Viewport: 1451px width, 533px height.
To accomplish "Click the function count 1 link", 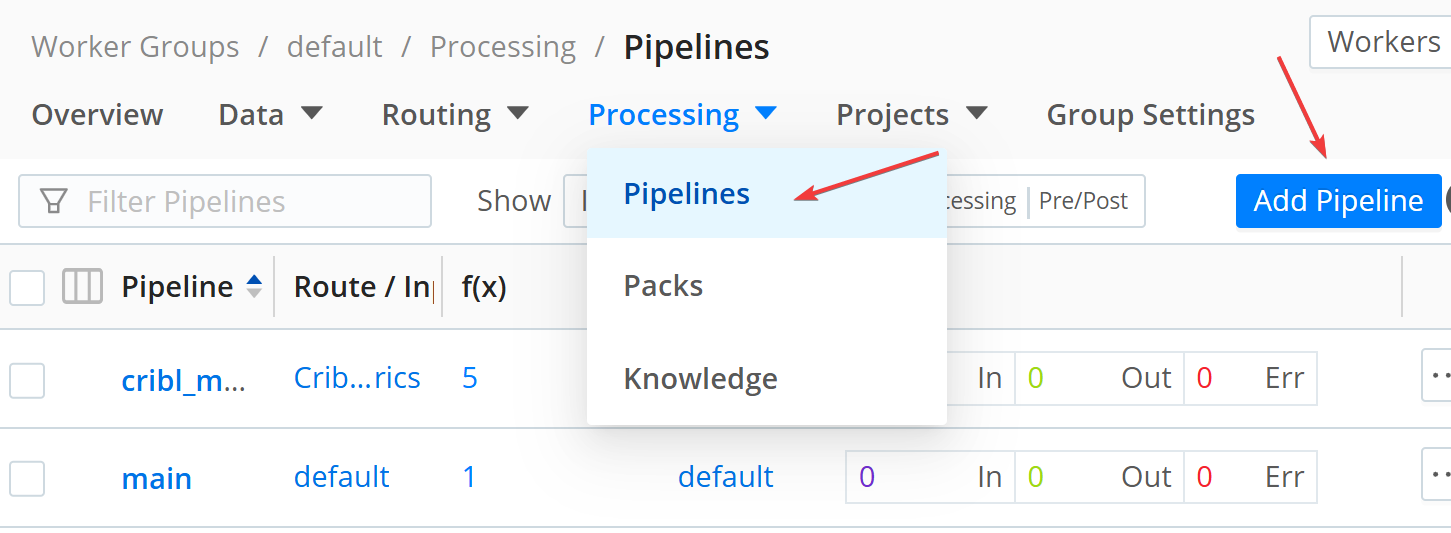I will coord(469,476).
